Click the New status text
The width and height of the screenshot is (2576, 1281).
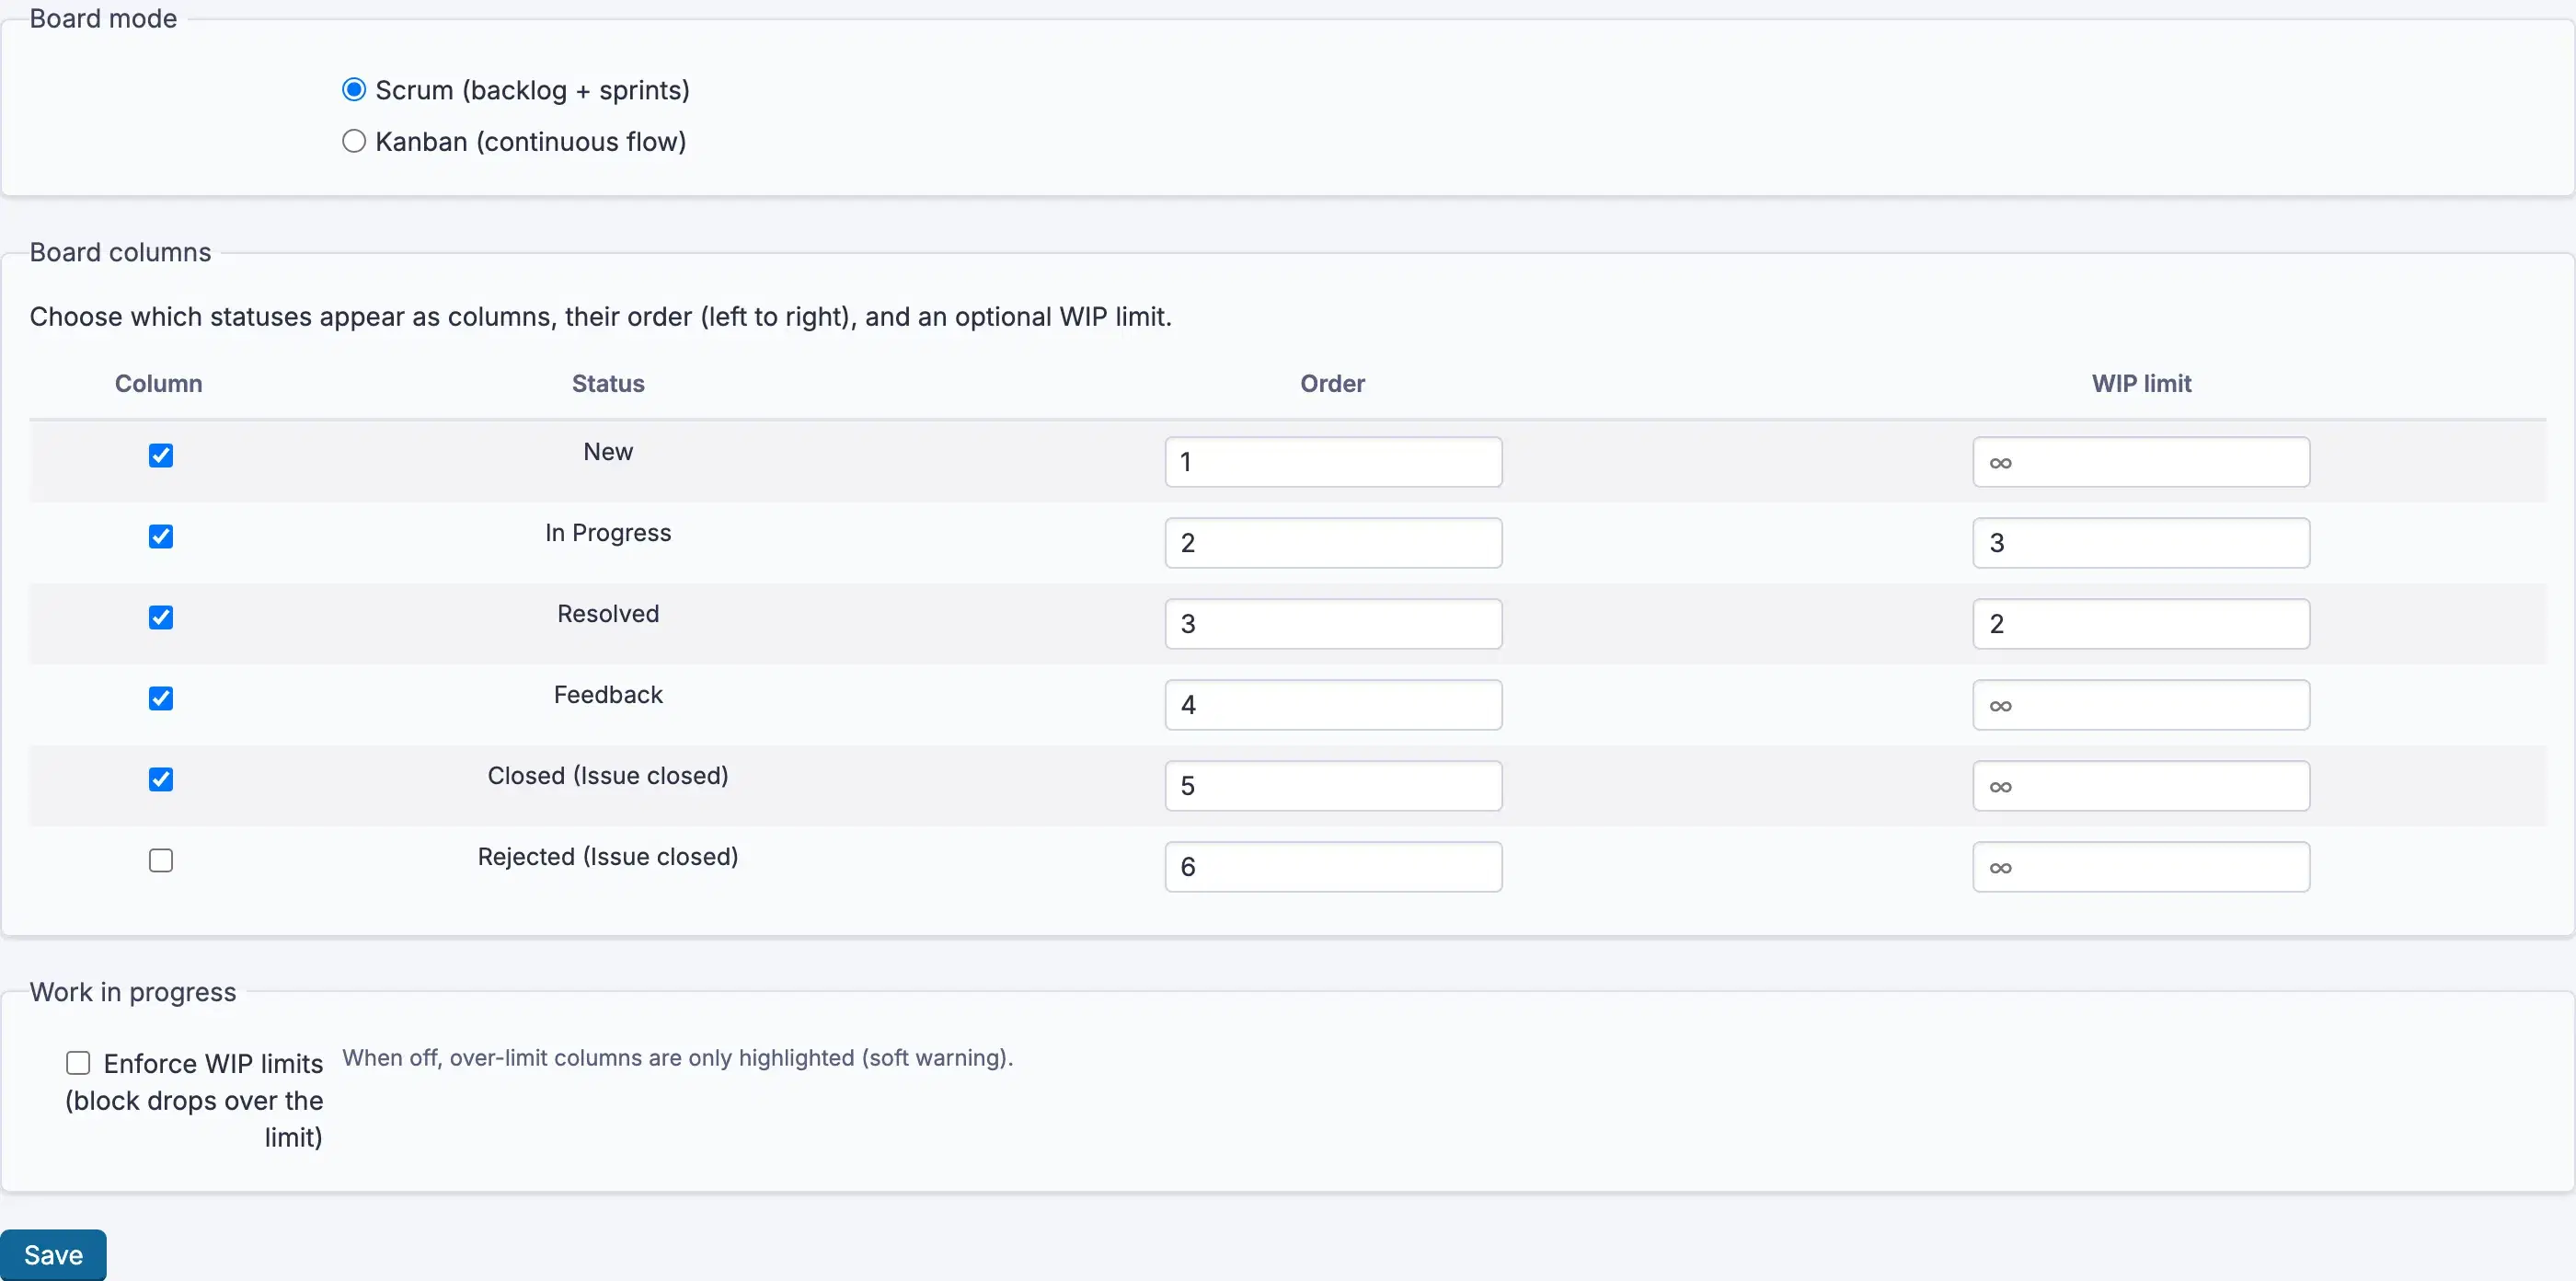(x=608, y=452)
